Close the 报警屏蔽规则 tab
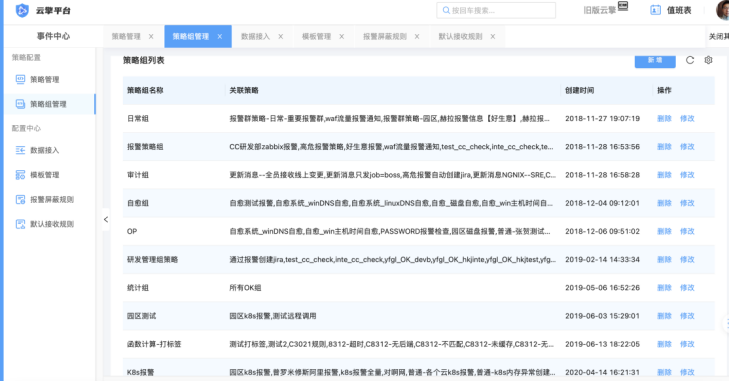Screen dimensions: 730x381 click(x=417, y=36)
